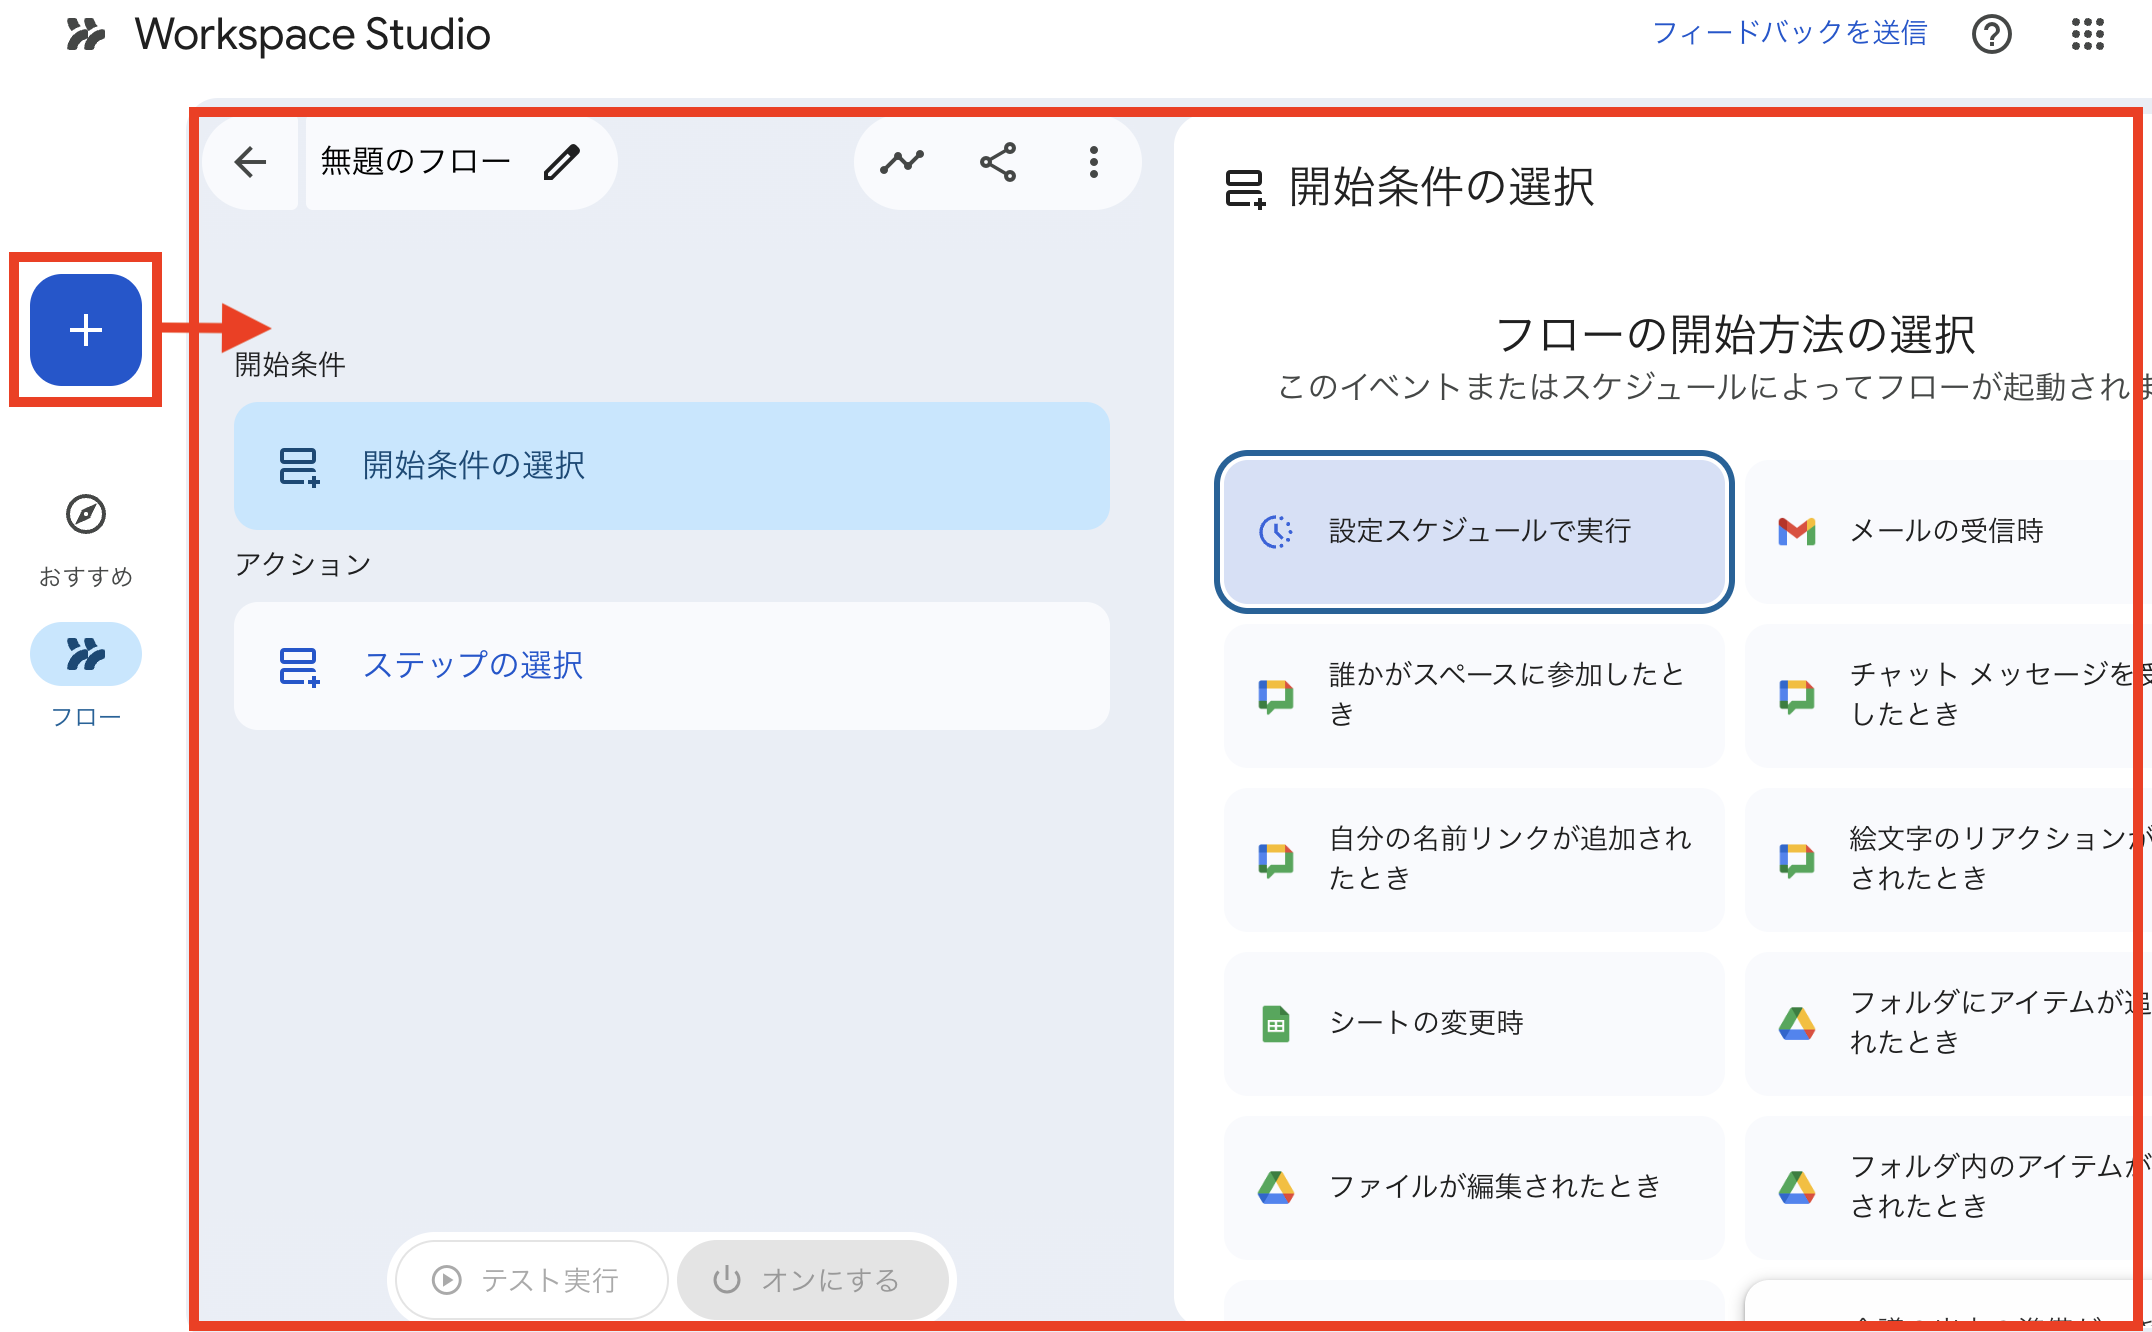
Task: Click Drive icon beside ファイルが編集されたとき
Action: tap(1276, 1187)
